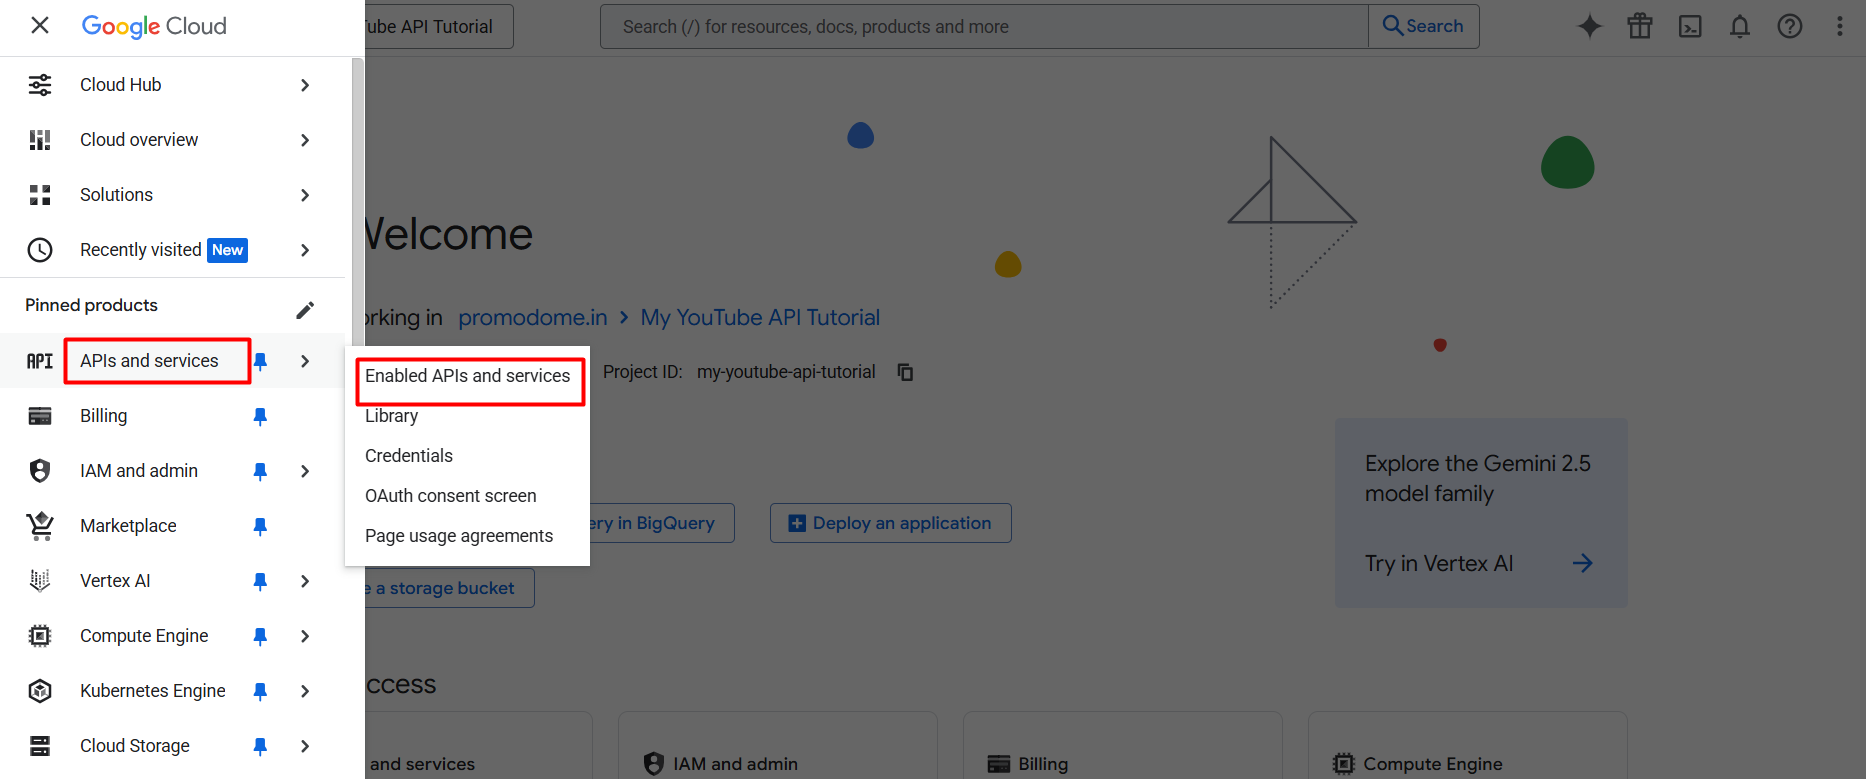Viewport: 1866px width, 779px height.
Task: Expand the Cloud Hub submenu arrow
Action: tap(305, 85)
